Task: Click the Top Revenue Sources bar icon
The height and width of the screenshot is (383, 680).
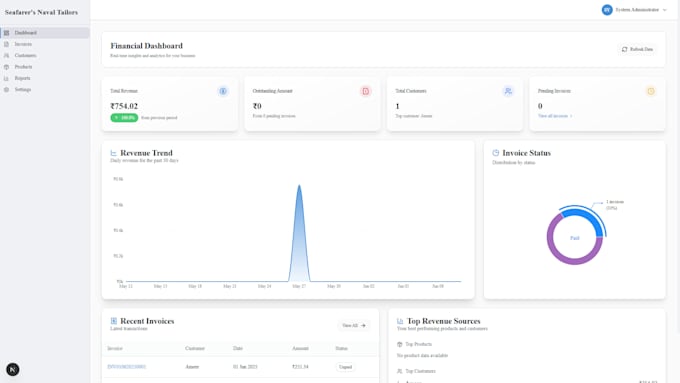Action: (400, 321)
